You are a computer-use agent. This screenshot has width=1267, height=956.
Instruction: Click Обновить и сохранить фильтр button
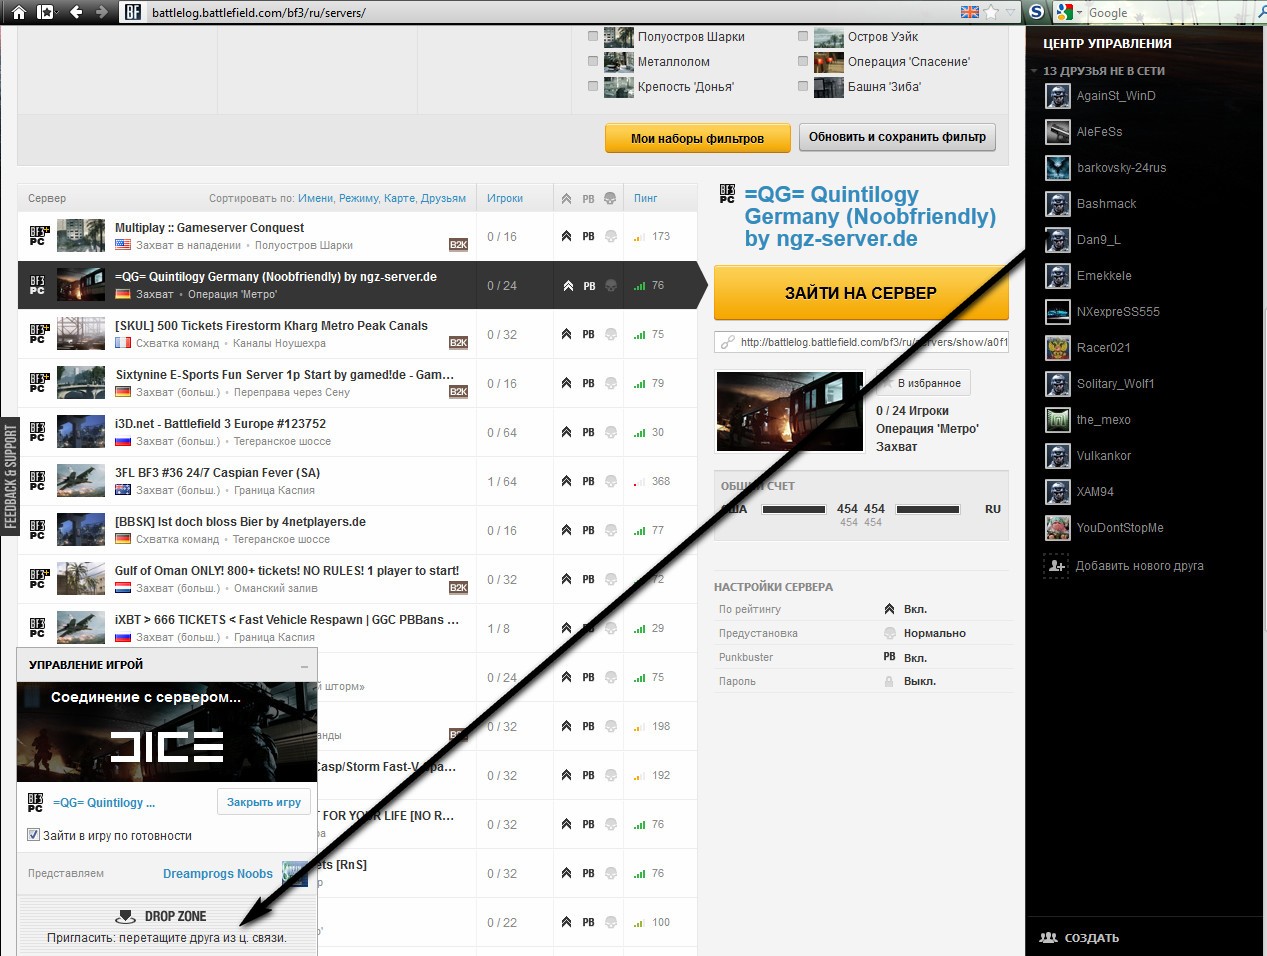point(897,137)
